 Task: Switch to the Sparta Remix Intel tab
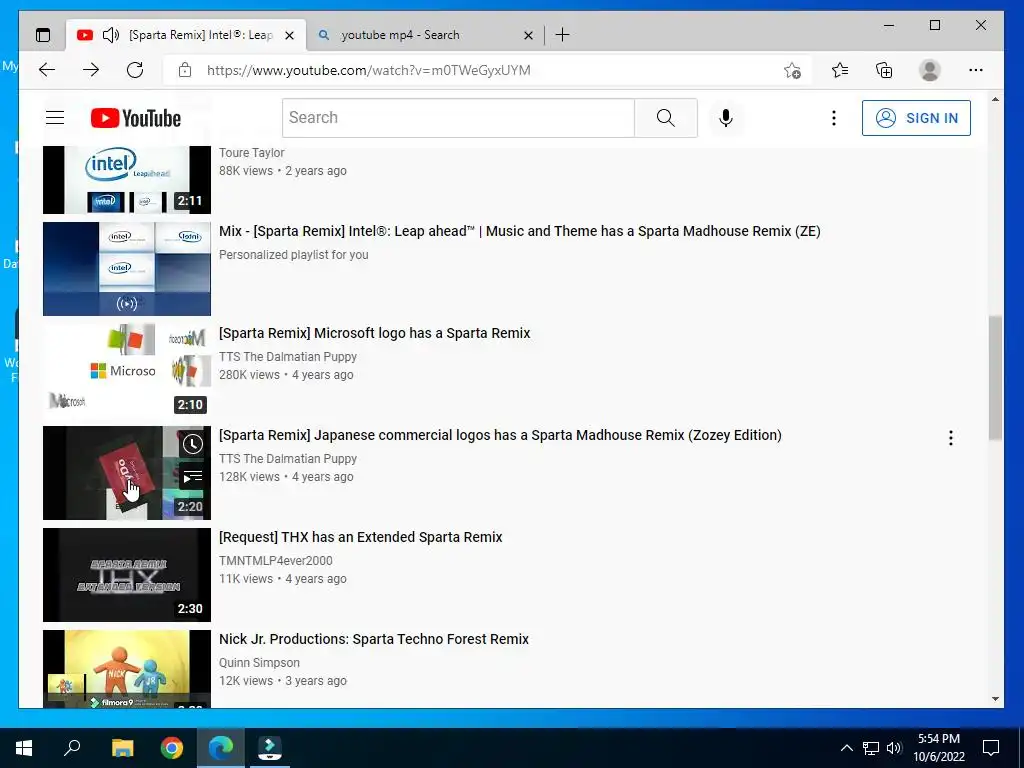click(186, 35)
